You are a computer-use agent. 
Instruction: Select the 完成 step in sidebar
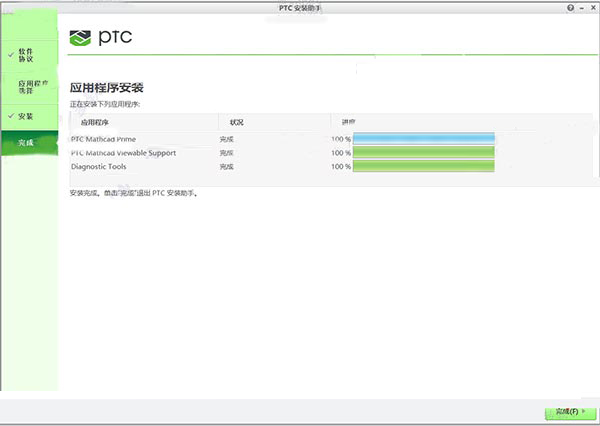tap(29, 143)
